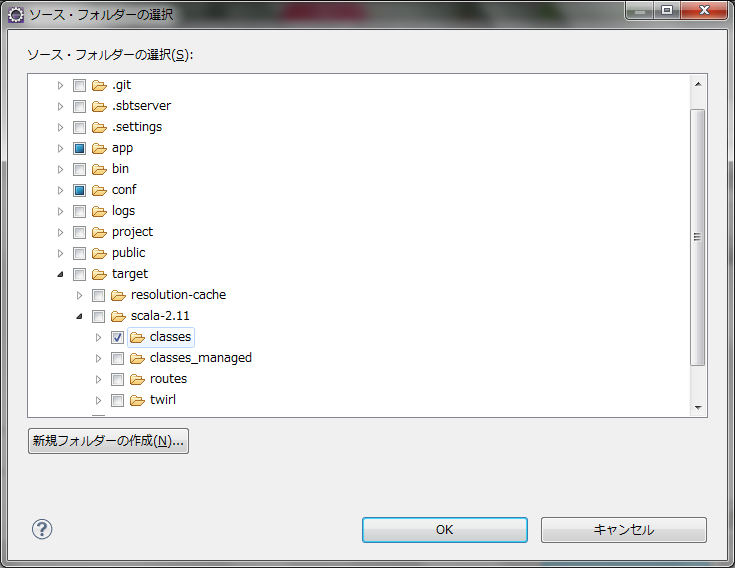This screenshot has height=568, width=735.
Task: Click the .sbtserver folder icon
Action: coord(99,106)
